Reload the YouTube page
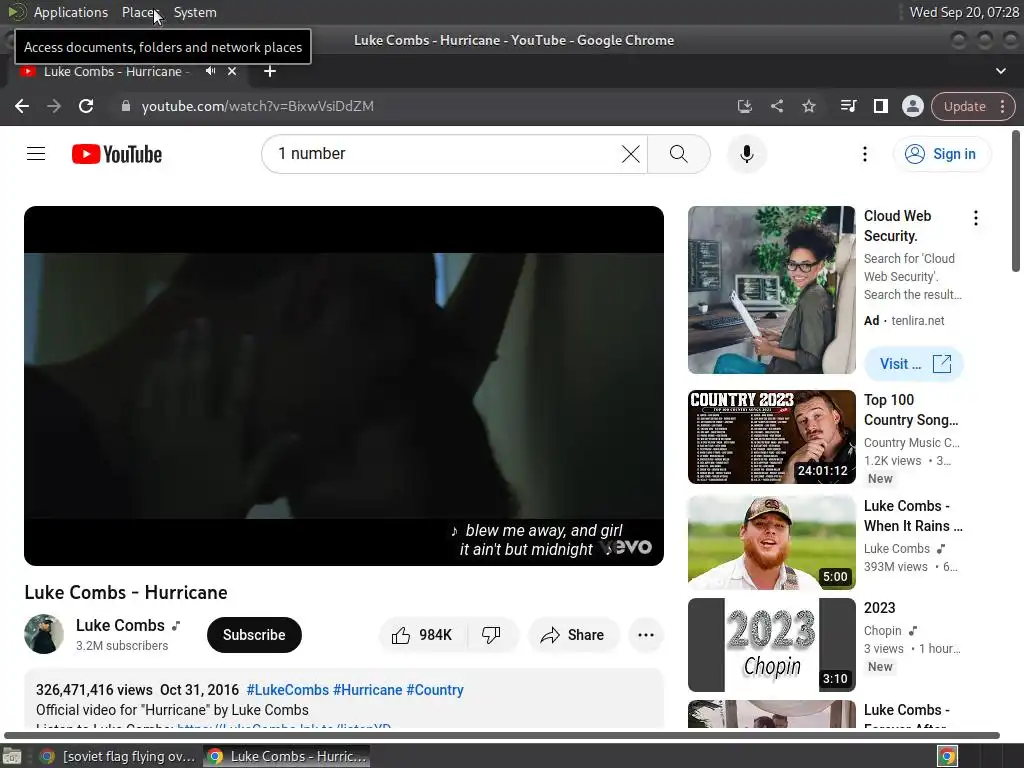Screen dimensions: 1024x768 86,106
